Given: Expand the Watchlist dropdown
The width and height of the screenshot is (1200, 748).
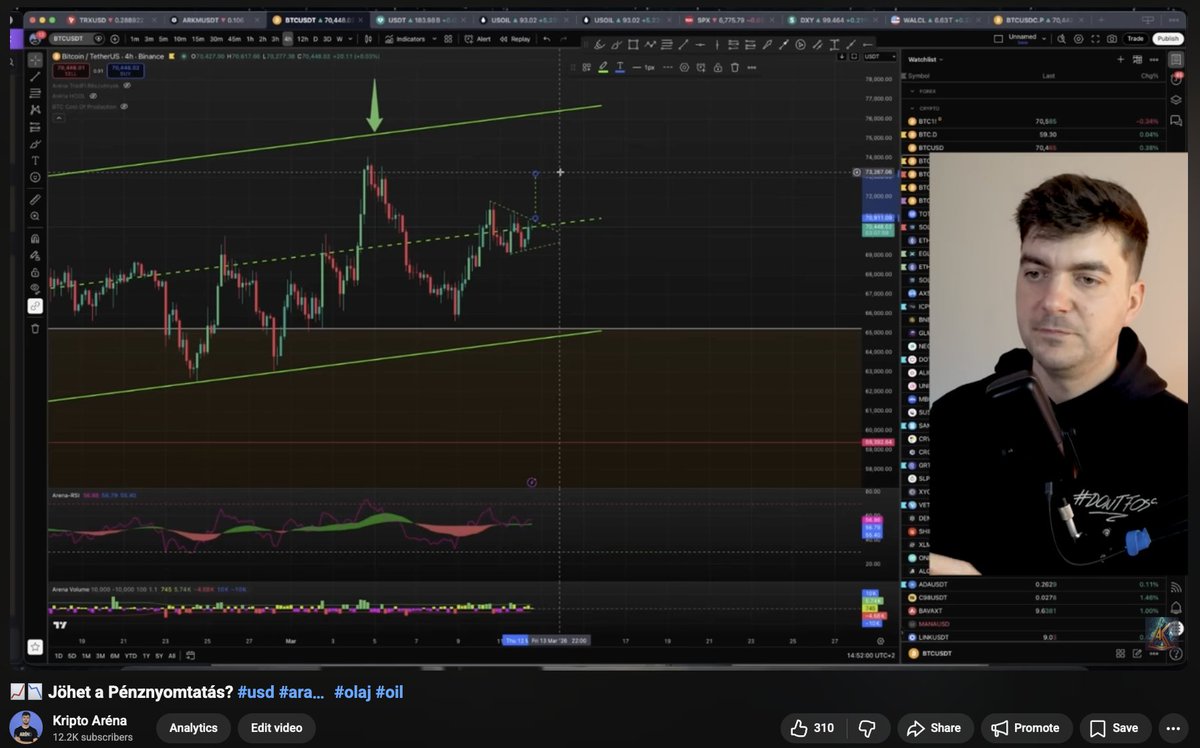Looking at the screenshot, I should point(926,60).
